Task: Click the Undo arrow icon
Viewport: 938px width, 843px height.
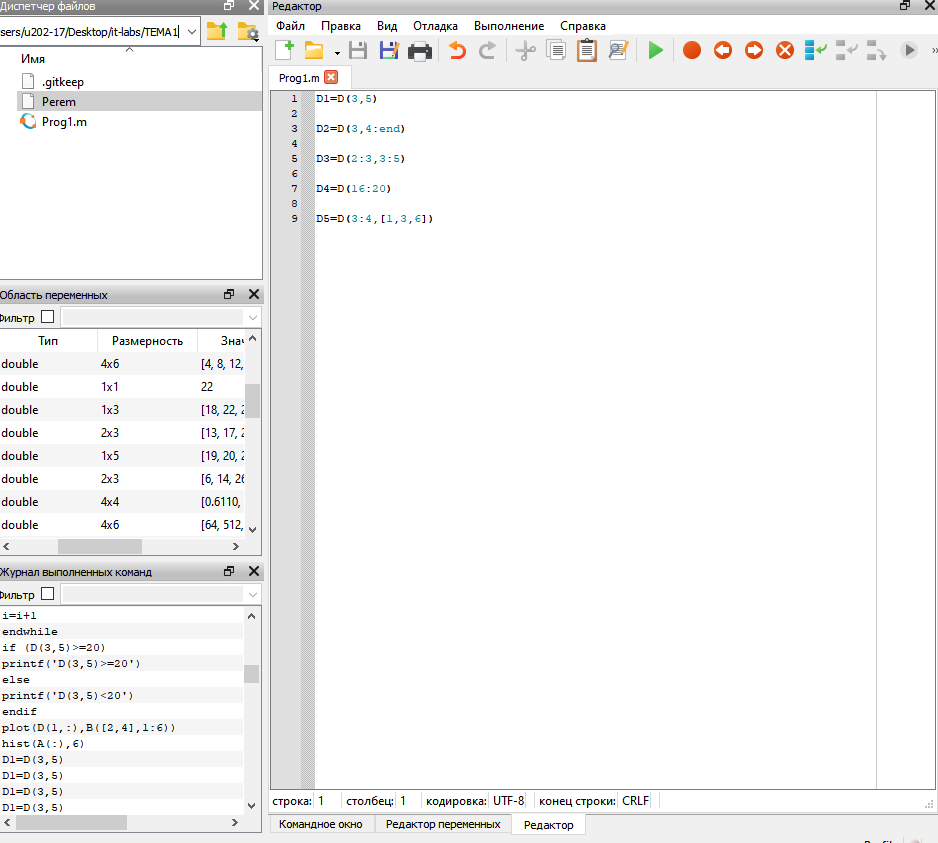Action: click(x=457, y=50)
